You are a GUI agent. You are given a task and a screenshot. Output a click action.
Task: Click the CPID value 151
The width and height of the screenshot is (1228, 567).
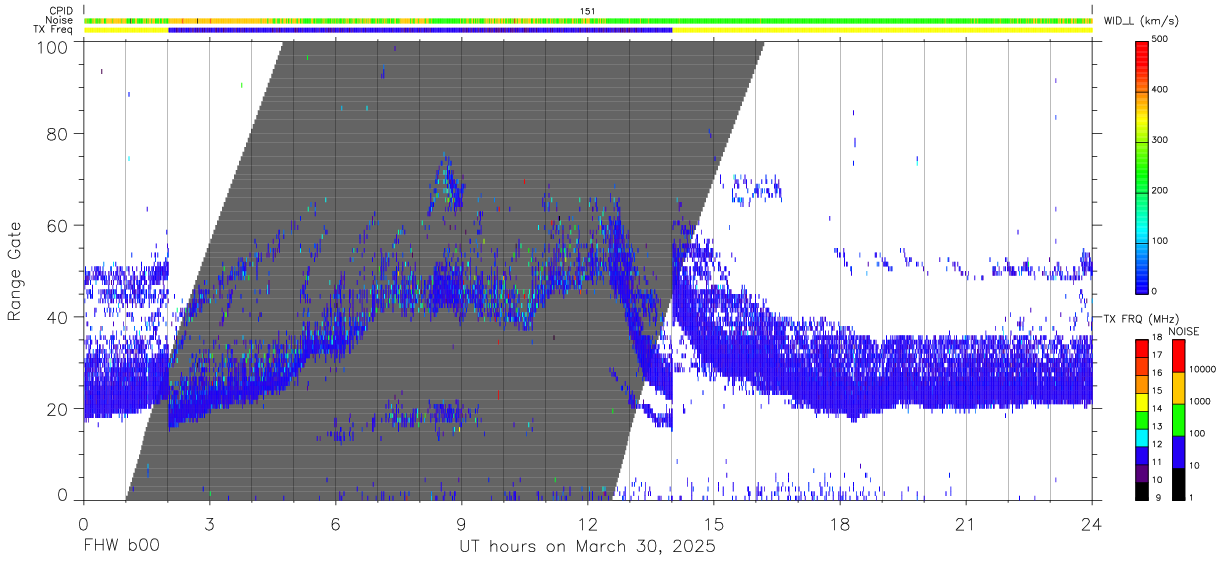(588, 11)
